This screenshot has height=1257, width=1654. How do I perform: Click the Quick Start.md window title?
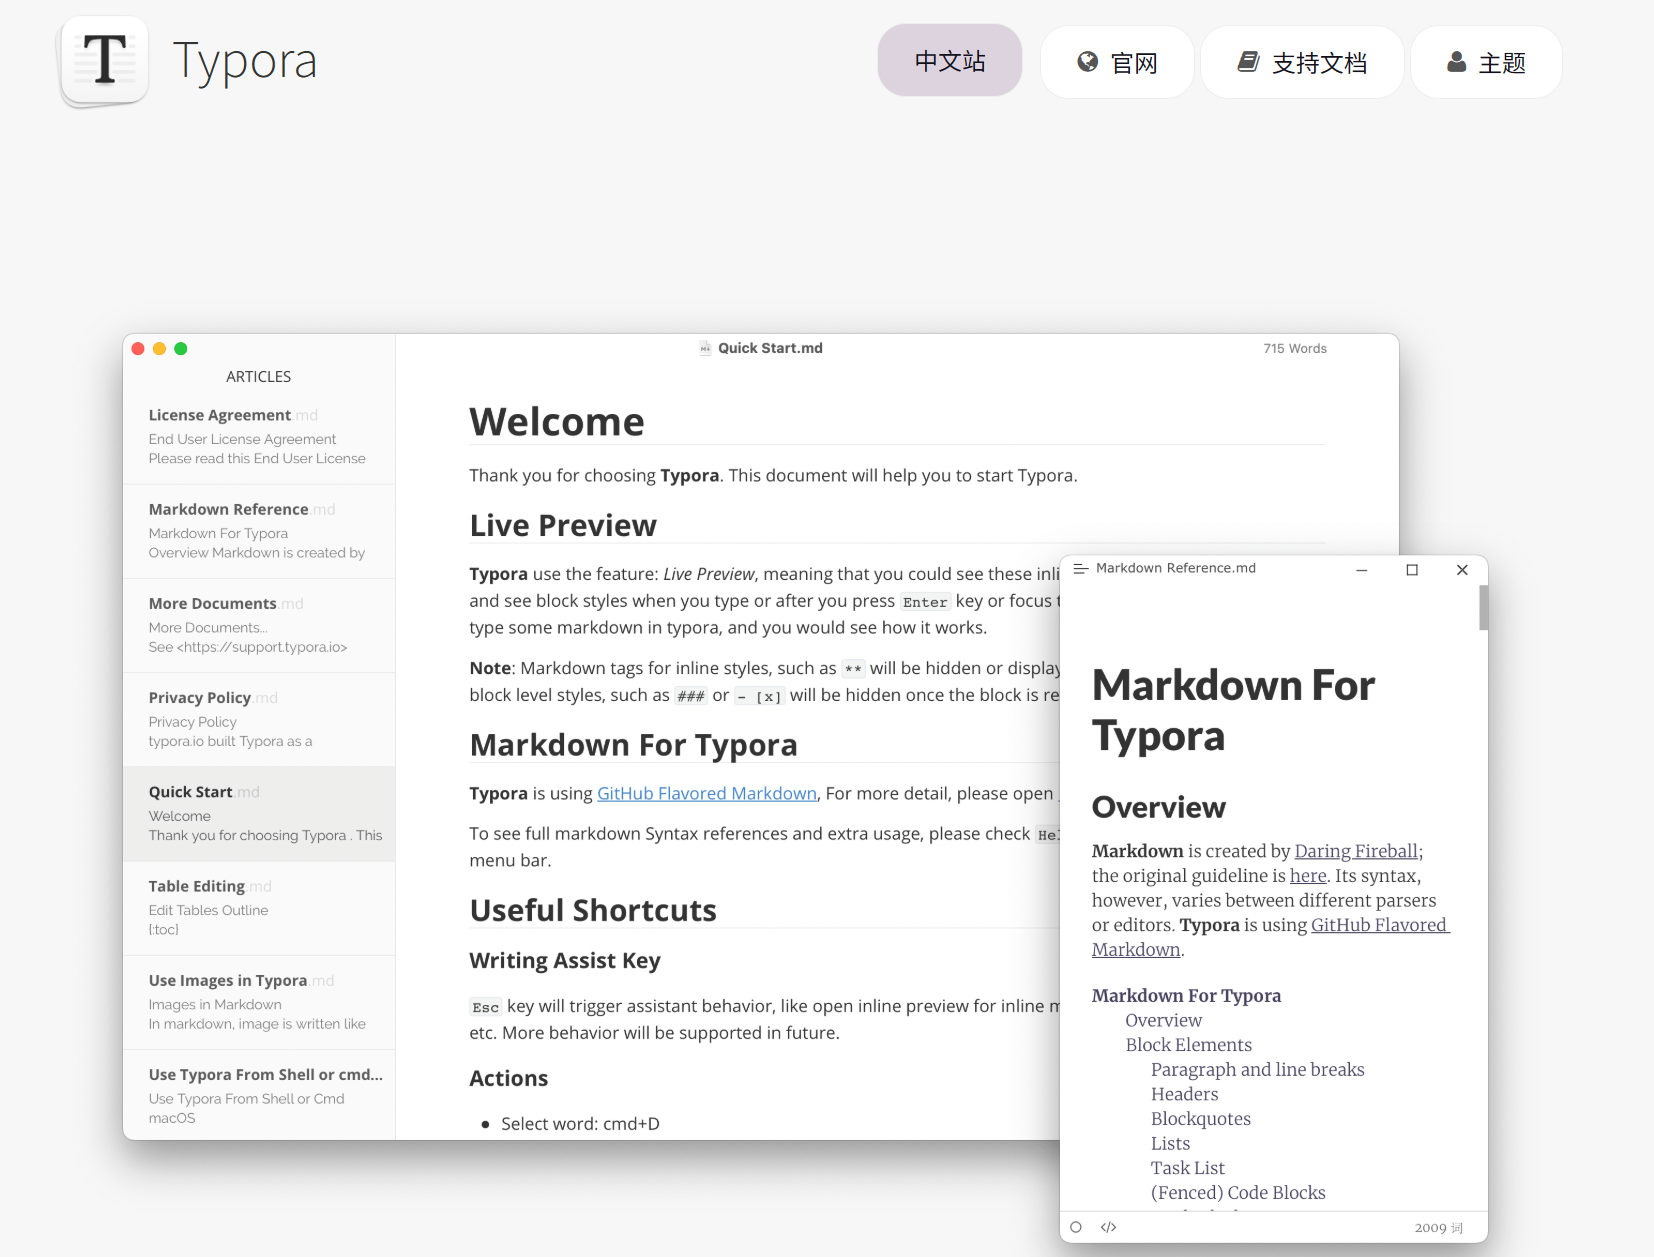click(x=770, y=348)
